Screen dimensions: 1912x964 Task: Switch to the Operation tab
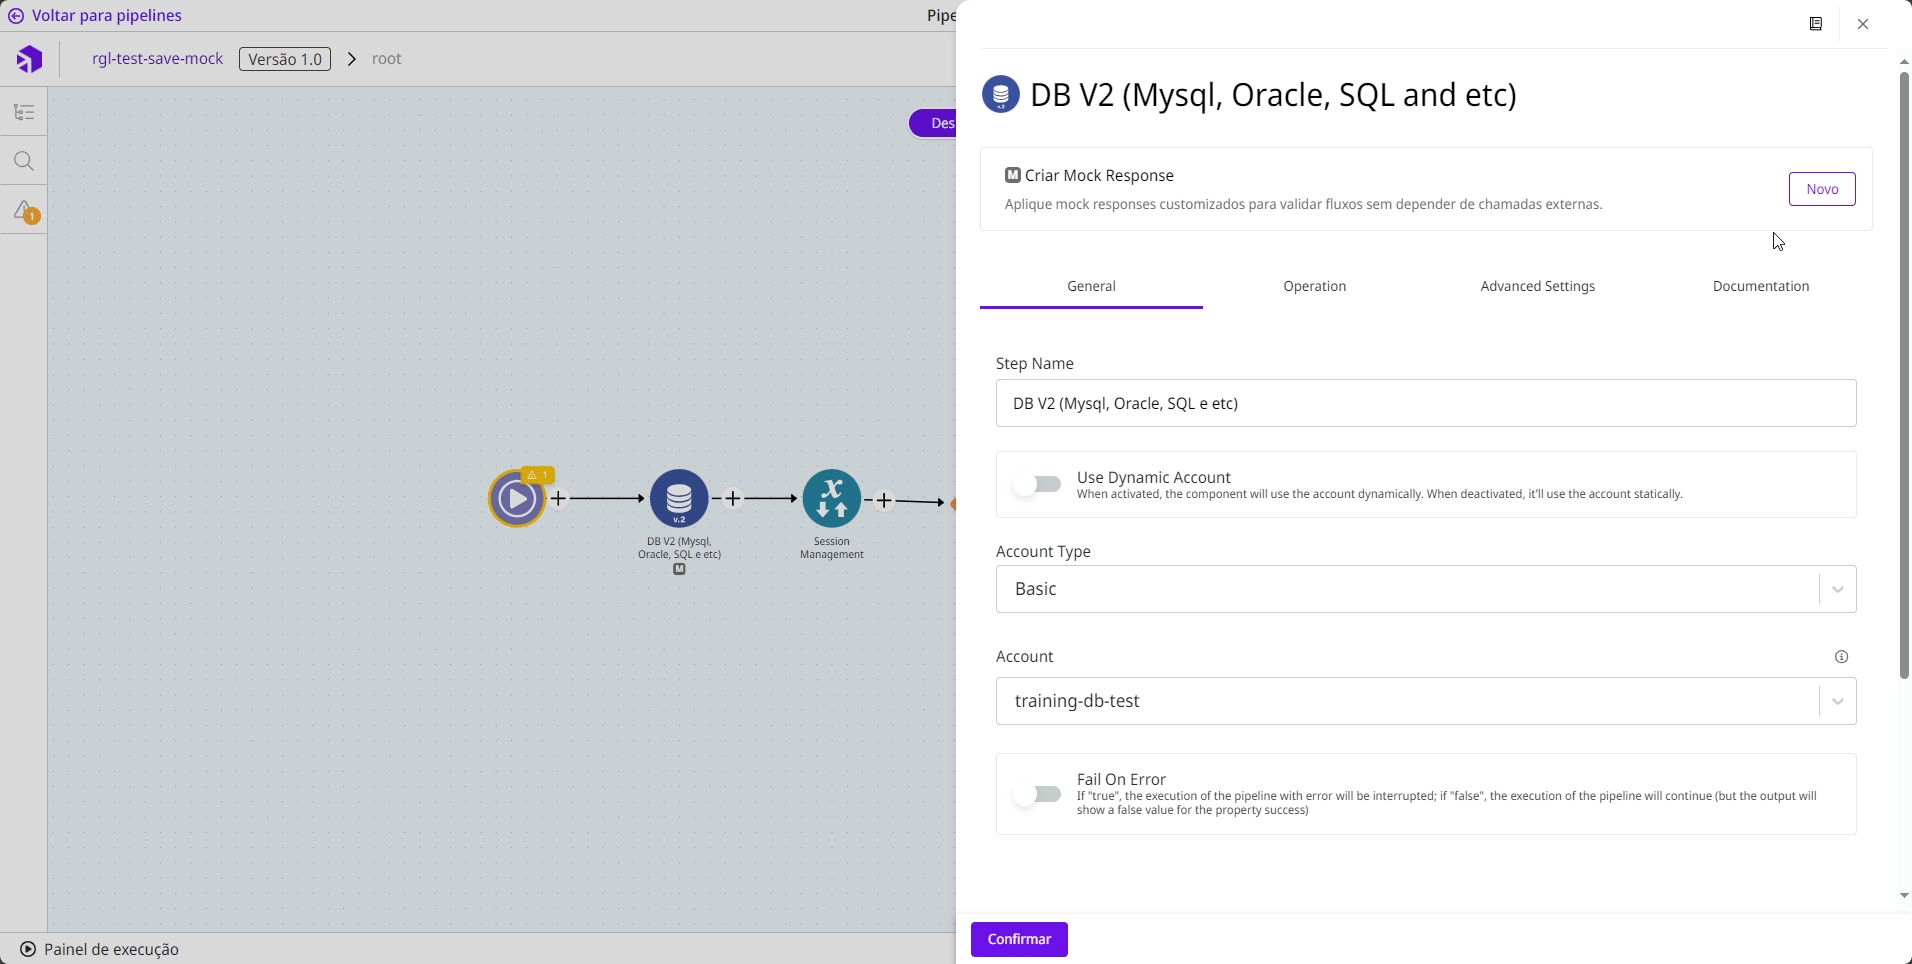pos(1314,286)
